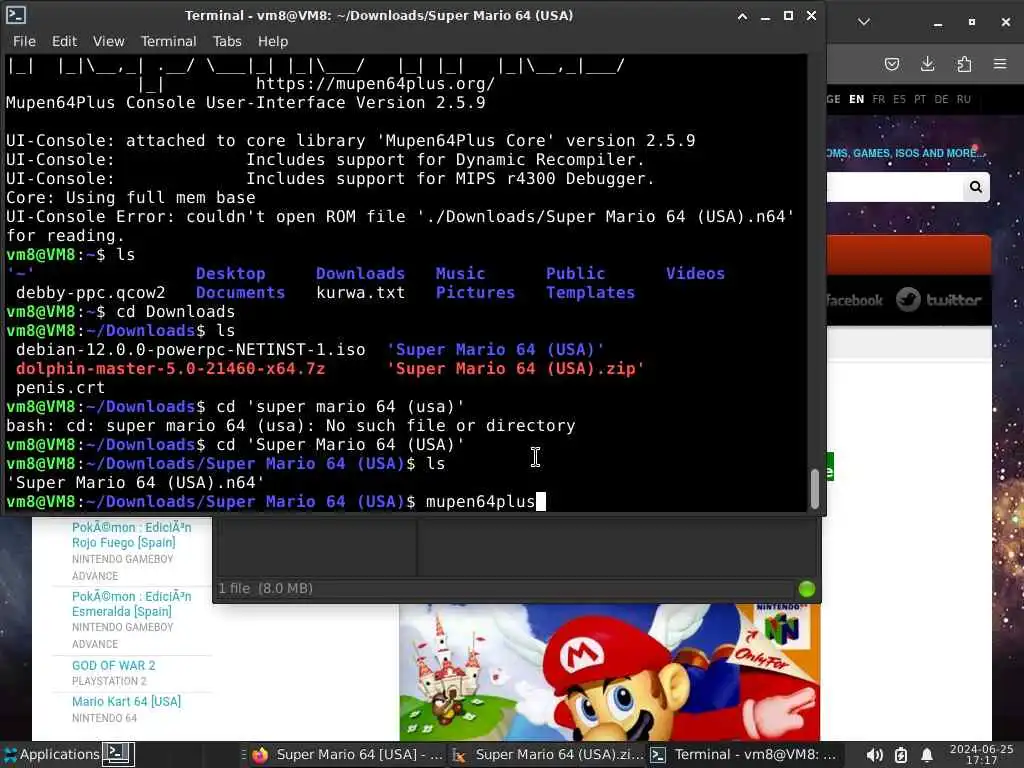Viewport: 1024px width, 768px height.
Task: Switch website language to ES
Action: 899,99
